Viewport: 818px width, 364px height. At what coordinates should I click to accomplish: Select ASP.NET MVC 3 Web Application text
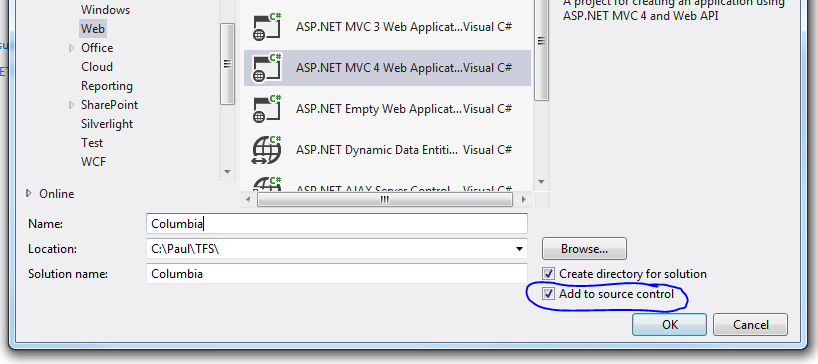[x=379, y=27]
